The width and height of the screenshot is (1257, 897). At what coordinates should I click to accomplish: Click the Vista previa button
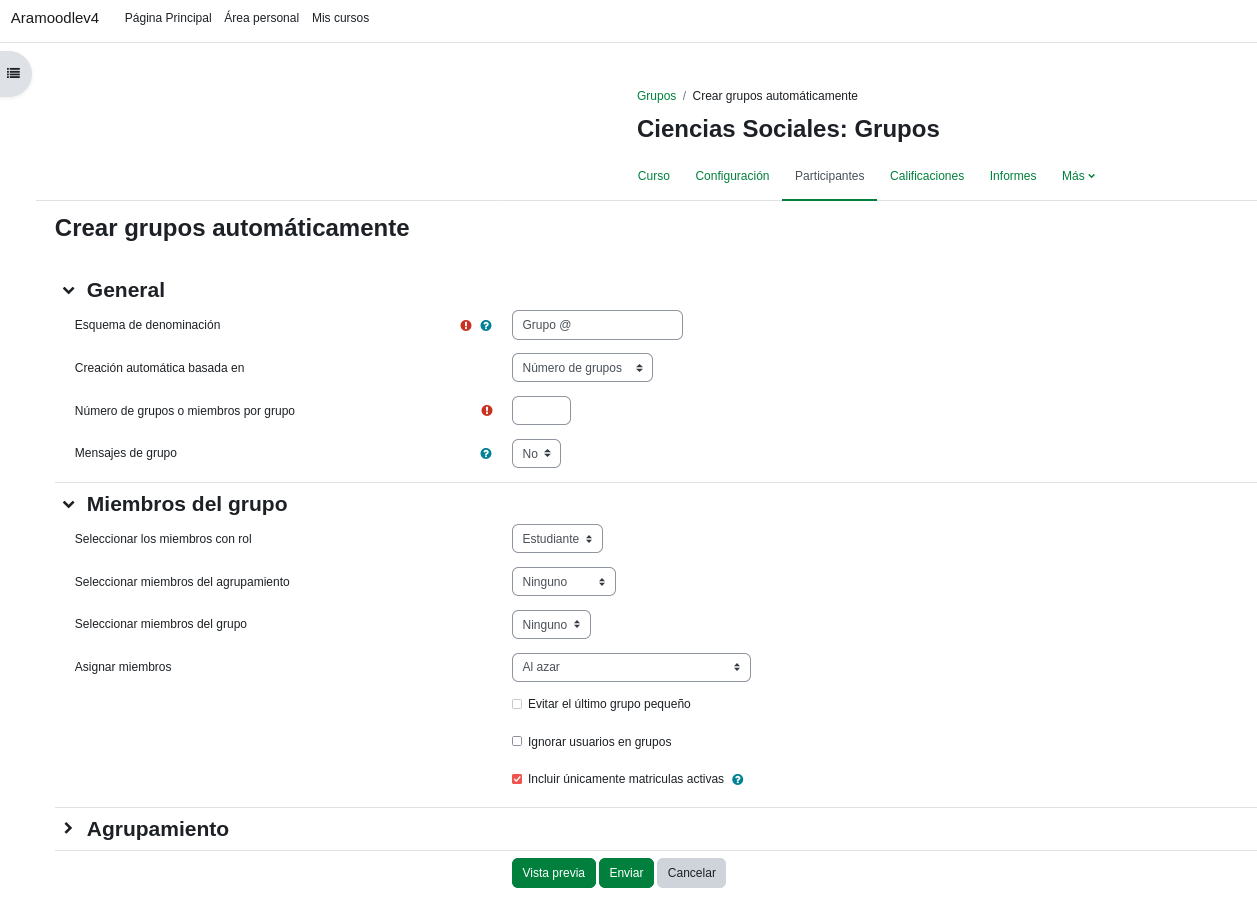click(x=554, y=873)
